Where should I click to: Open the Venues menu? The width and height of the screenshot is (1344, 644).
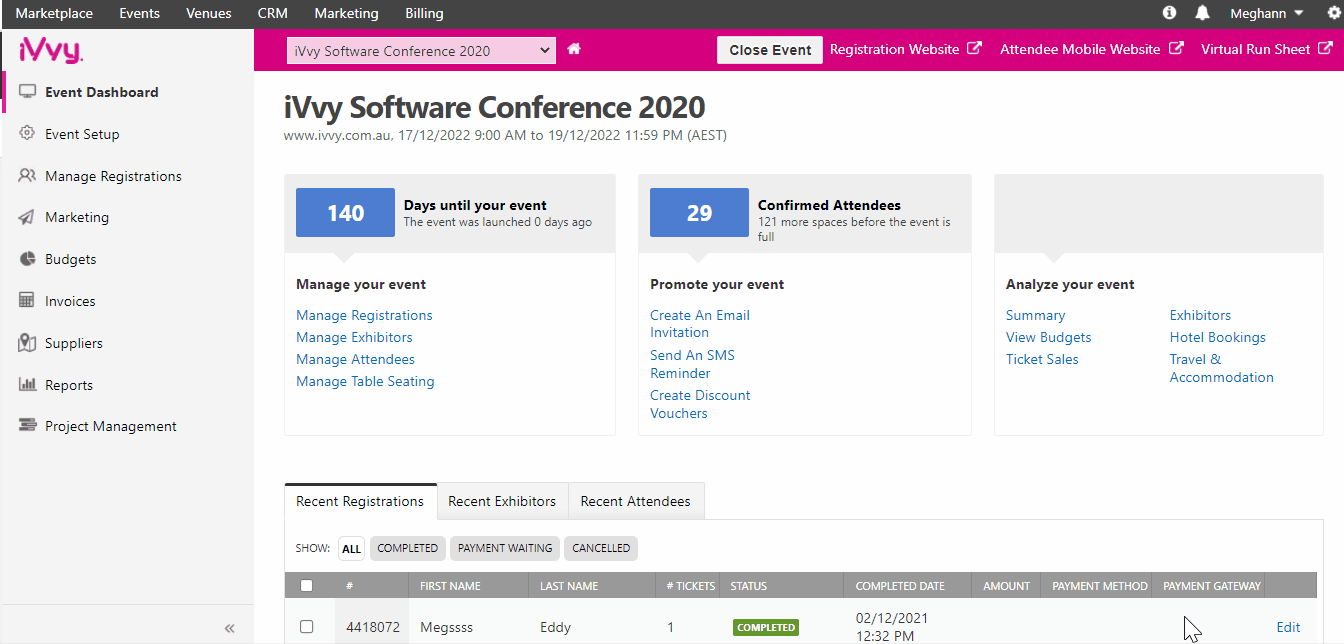(209, 14)
